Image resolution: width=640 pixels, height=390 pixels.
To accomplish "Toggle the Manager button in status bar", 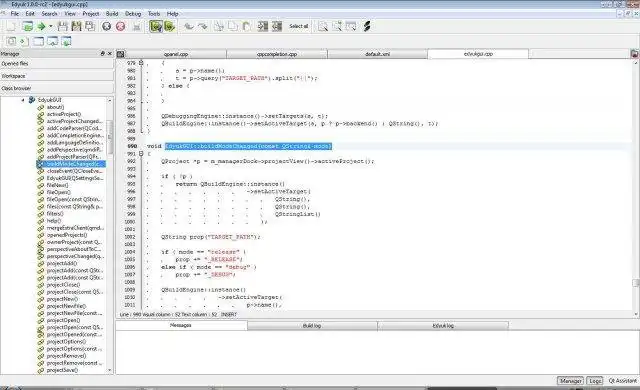I will pos(570,381).
